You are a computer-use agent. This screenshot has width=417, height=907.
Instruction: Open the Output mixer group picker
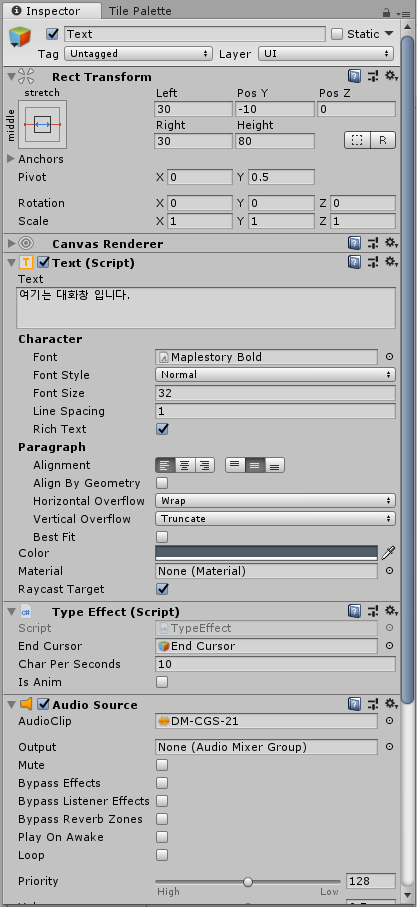[x=389, y=747]
